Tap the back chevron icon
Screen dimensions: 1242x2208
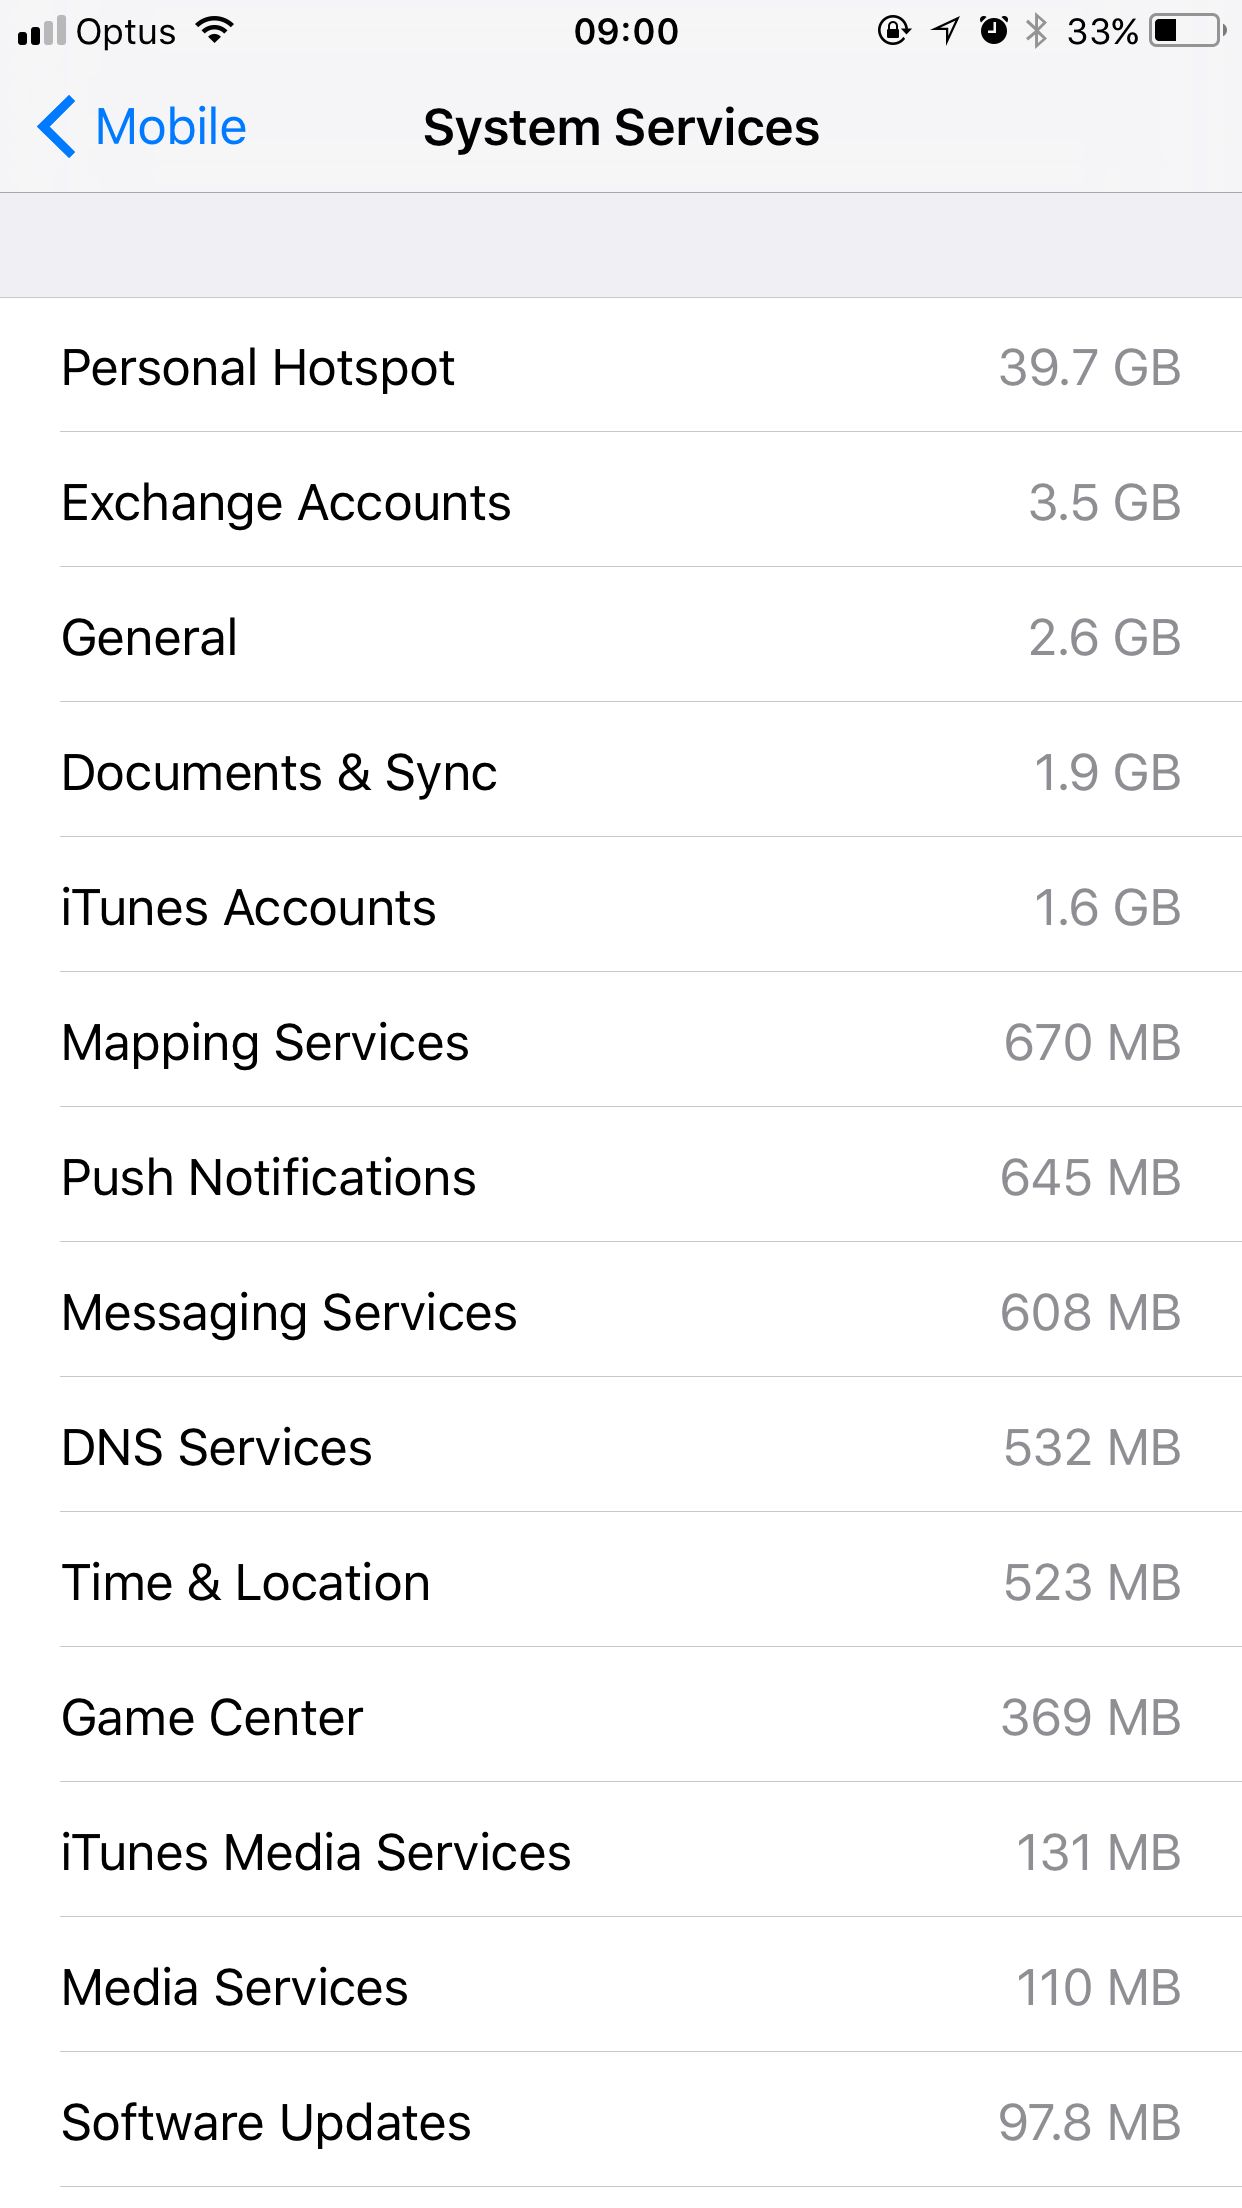pos(56,127)
